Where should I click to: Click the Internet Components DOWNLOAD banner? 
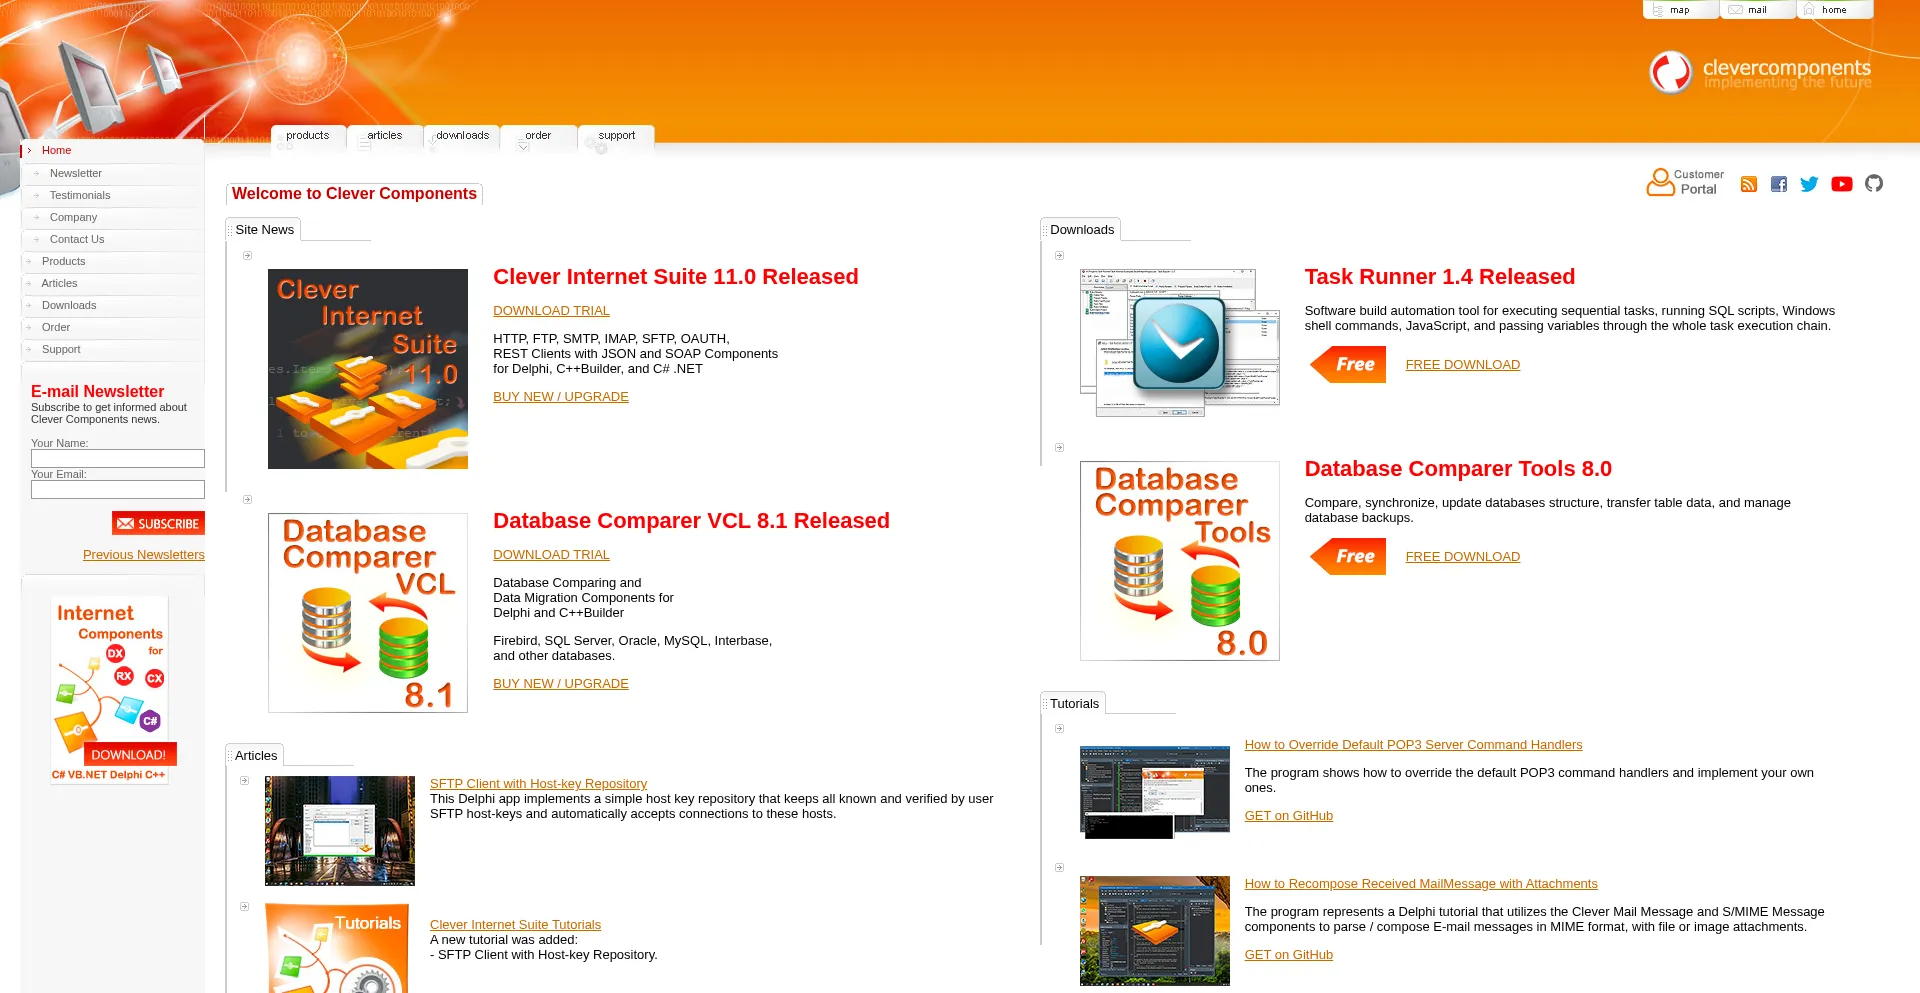(x=110, y=690)
